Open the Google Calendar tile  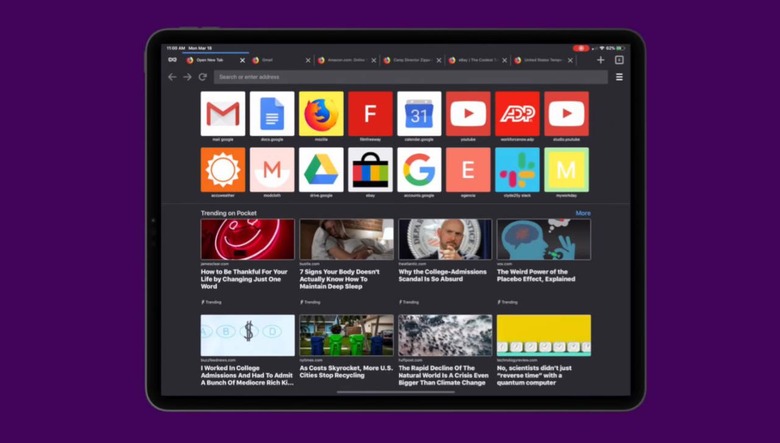click(x=419, y=114)
